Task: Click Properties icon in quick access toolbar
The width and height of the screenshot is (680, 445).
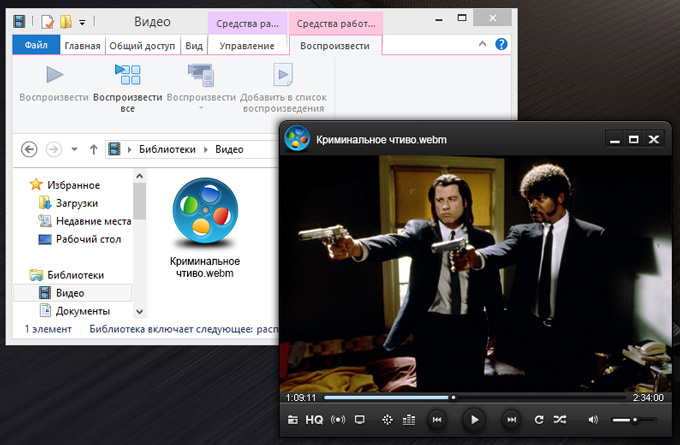Action: [47, 21]
